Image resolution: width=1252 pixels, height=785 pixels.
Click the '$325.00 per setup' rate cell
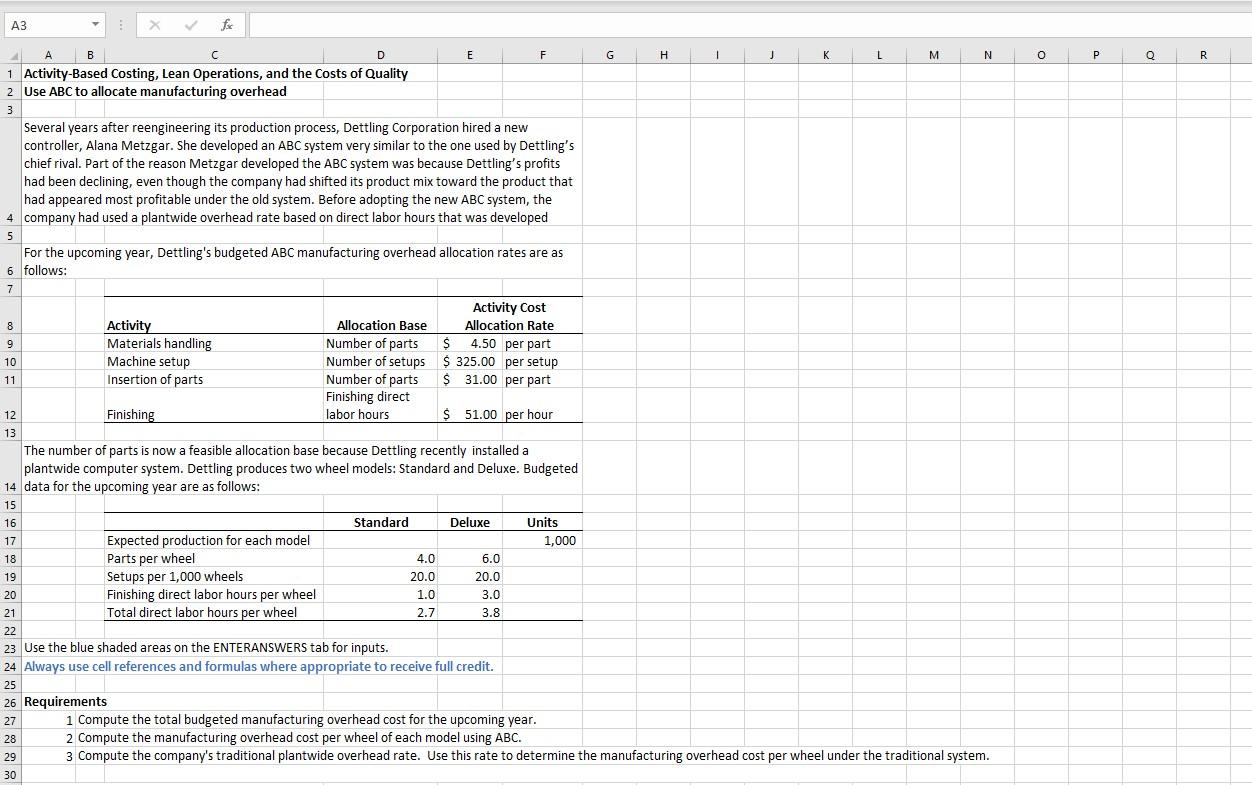coord(470,361)
